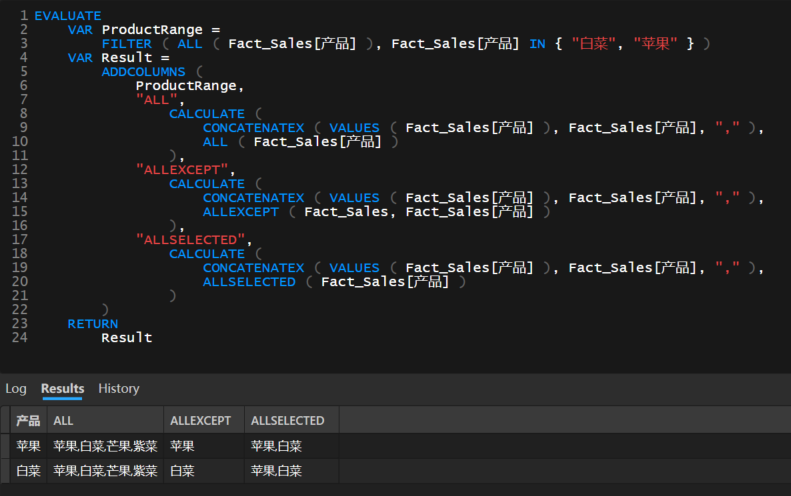Image resolution: width=791 pixels, height=496 pixels.
Task: Click Result on line 24
Action: tap(127, 338)
